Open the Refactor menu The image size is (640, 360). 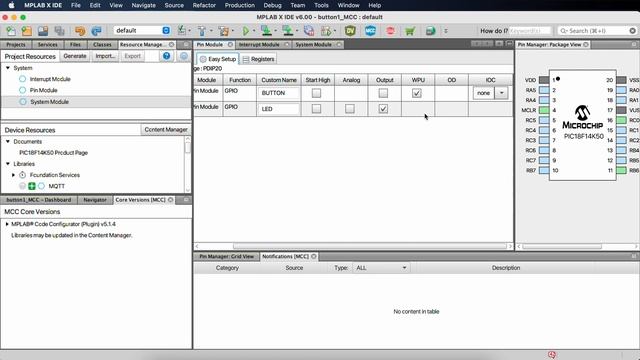(x=204, y=5)
